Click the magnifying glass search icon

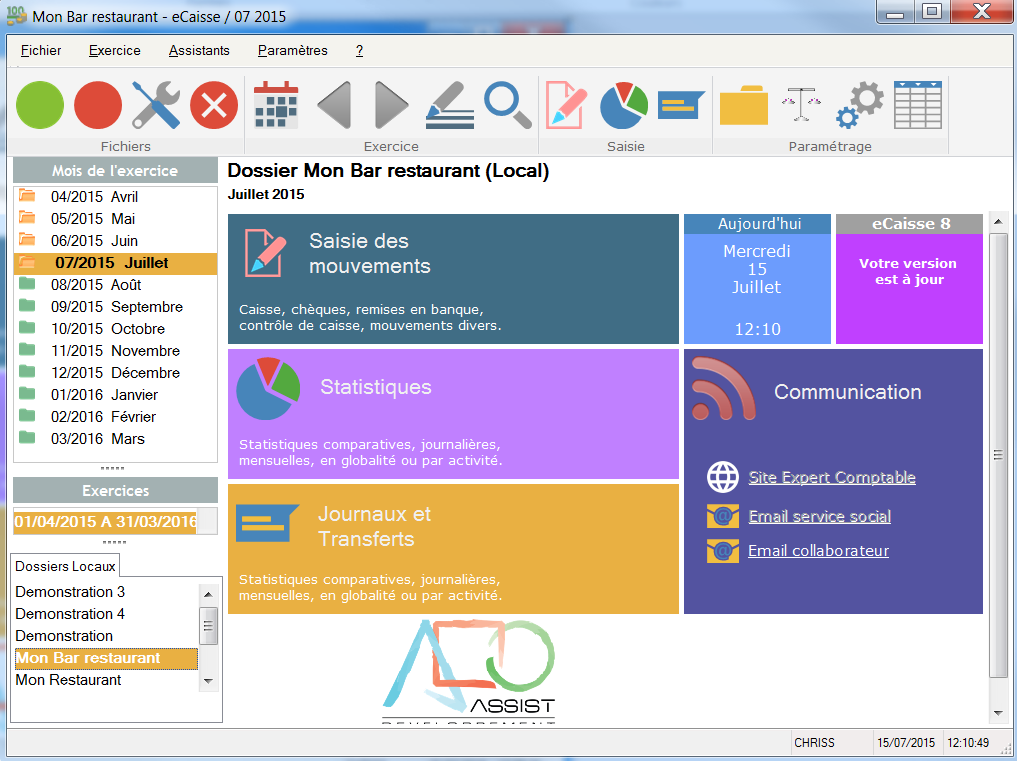(508, 105)
